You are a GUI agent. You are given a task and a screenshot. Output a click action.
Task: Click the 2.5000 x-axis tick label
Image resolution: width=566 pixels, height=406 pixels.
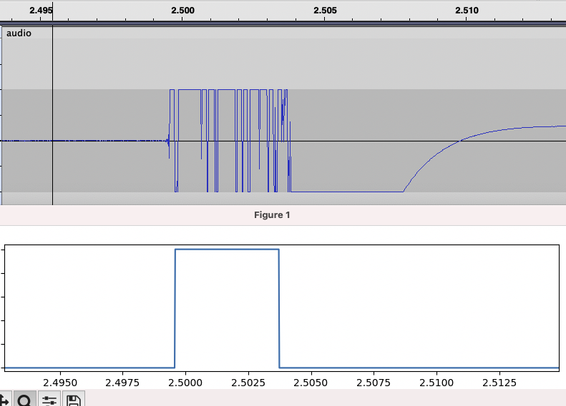pos(185,383)
